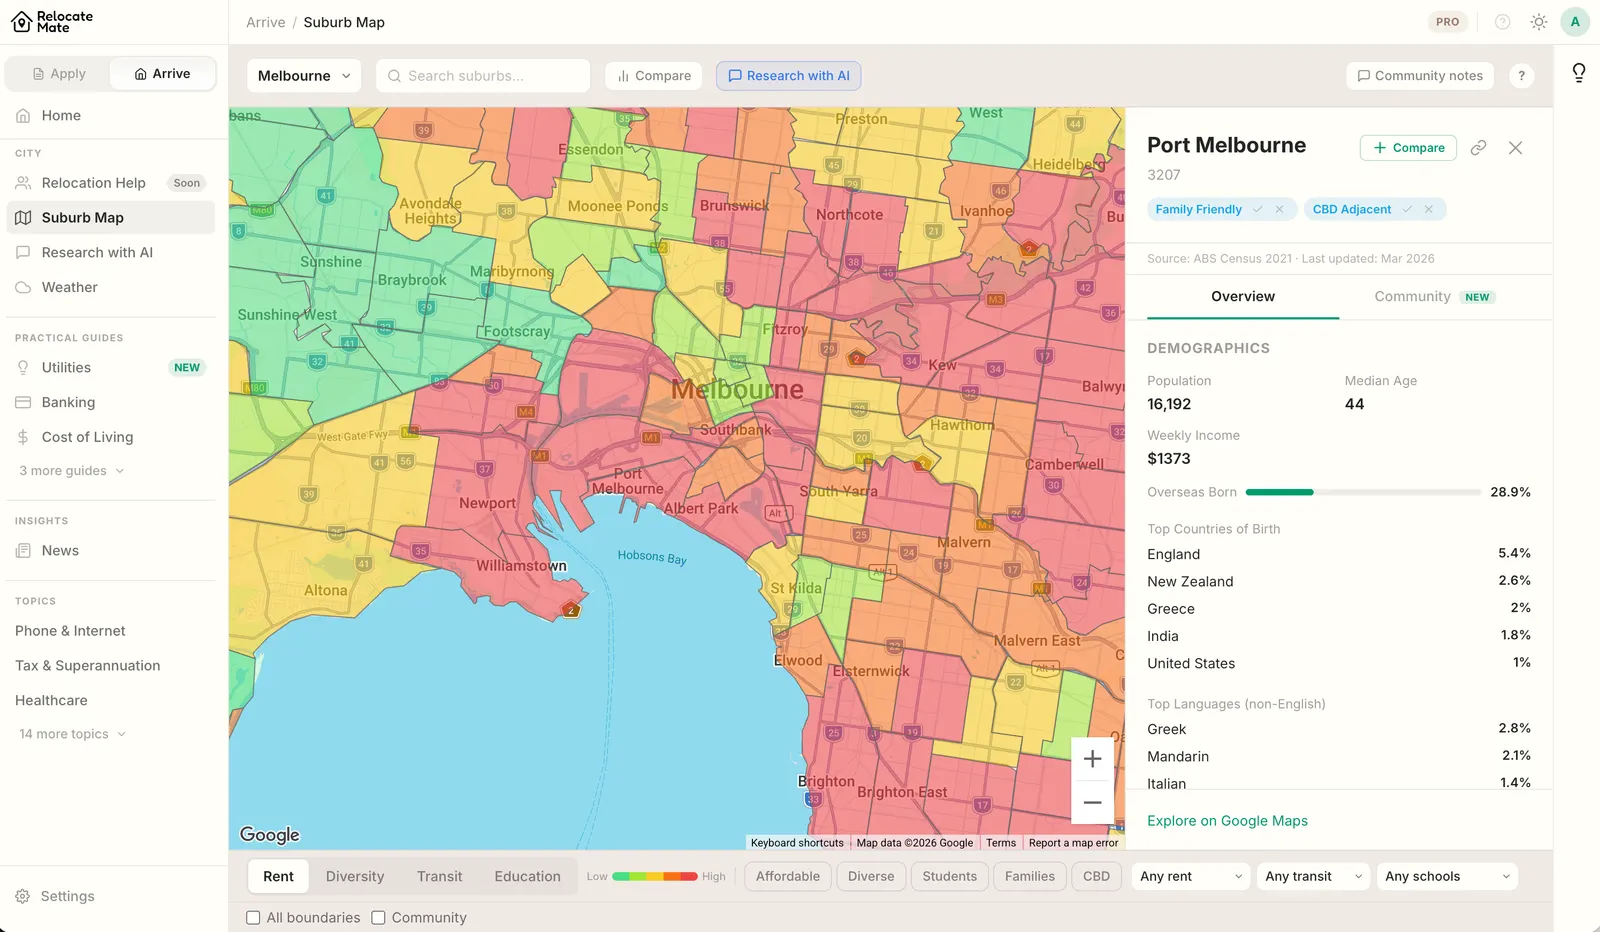This screenshot has height=932, width=1600.
Task: Open Healthcare topic
Action: coord(51,701)
